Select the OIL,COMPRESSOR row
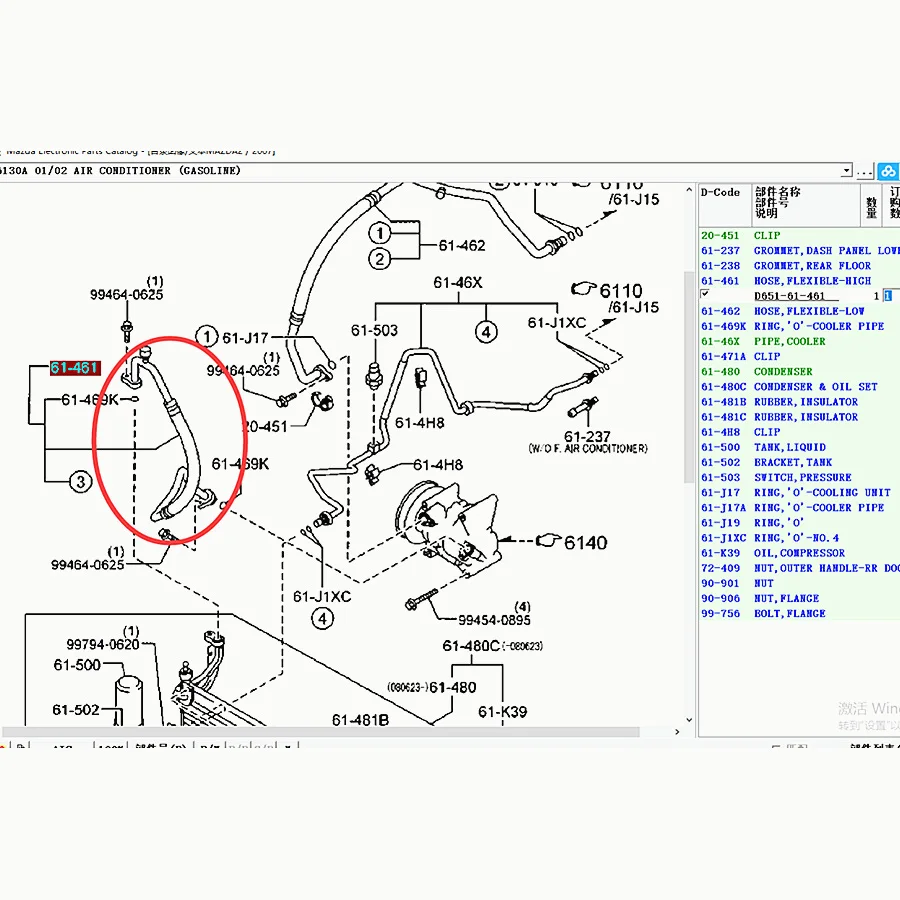Screen dimensions: 900x900 (799, 553)
